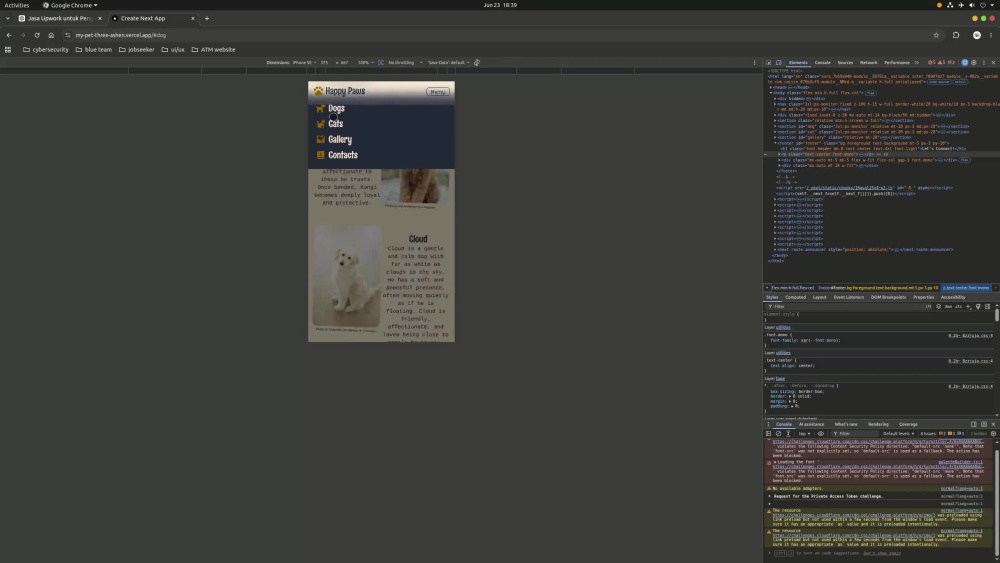Open a new browser tab
The image size is (1000, 563).
[x=207, y=18]
